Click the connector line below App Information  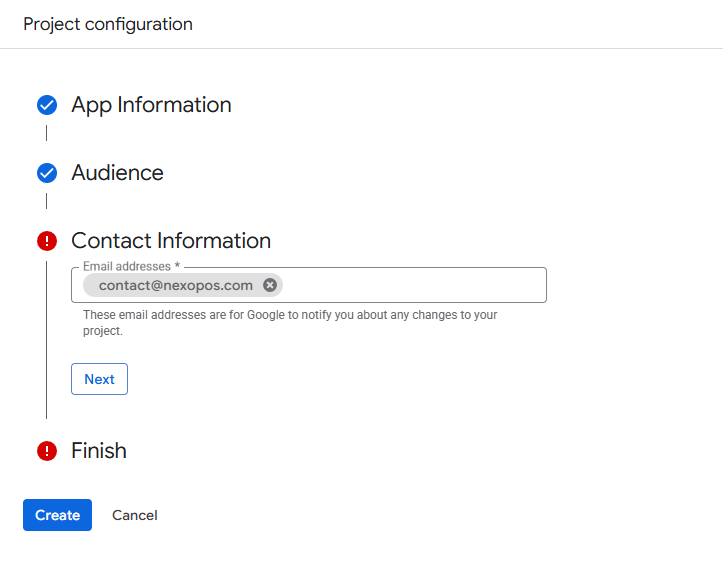point(47,133)
